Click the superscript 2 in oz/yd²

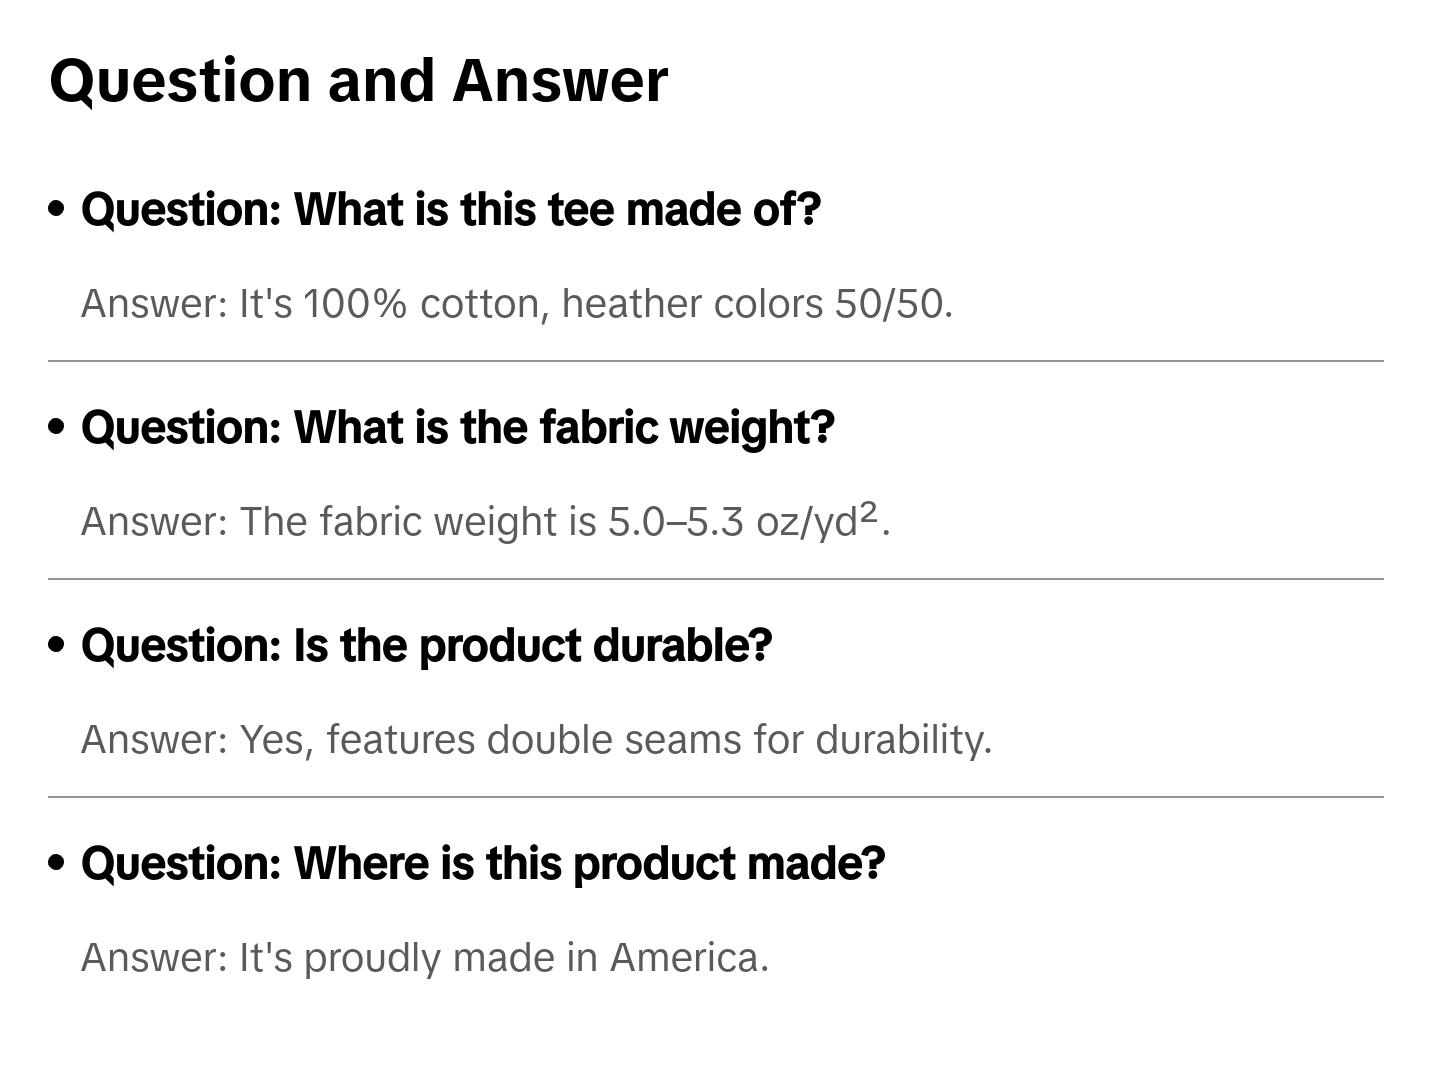[868, 512]
